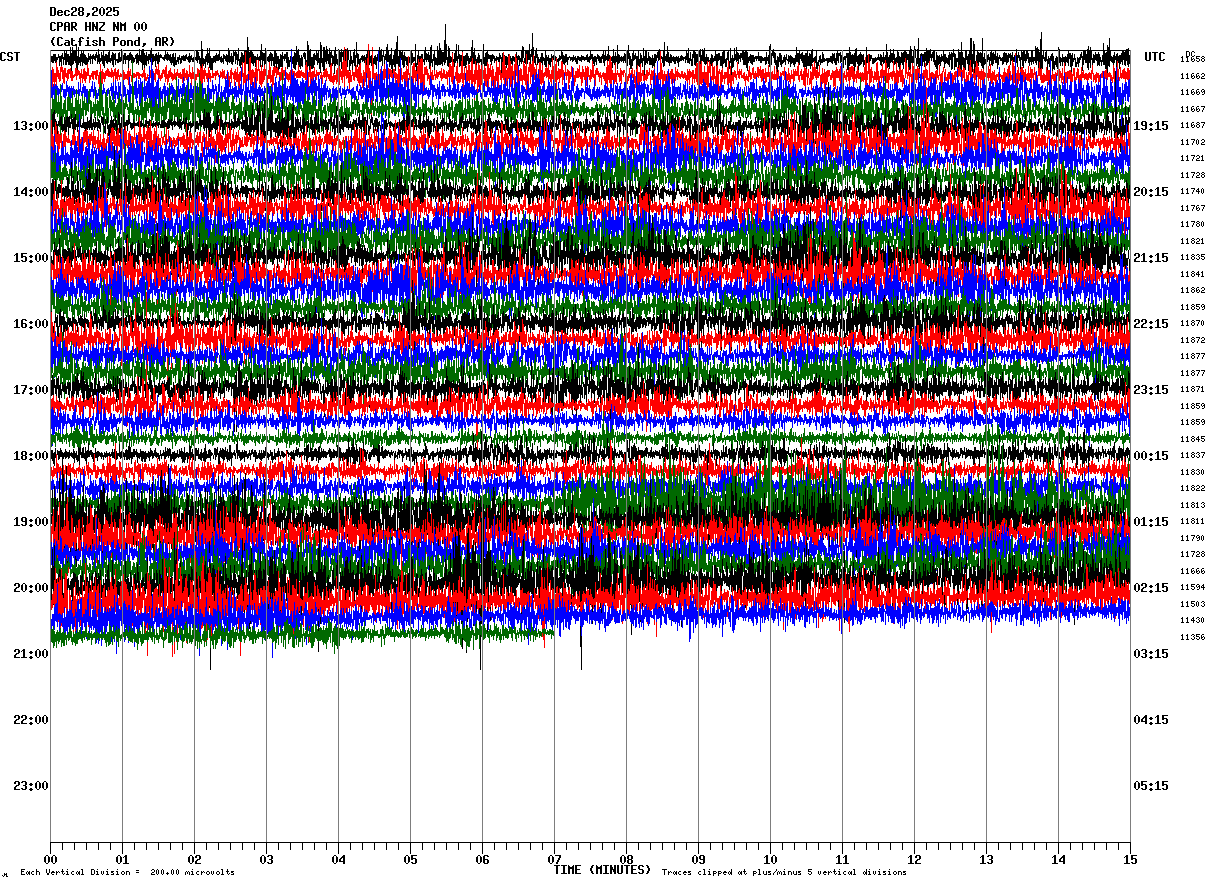Click the 03:15 UTC time label
The image size is (1210, 886).
point(1151,654)
